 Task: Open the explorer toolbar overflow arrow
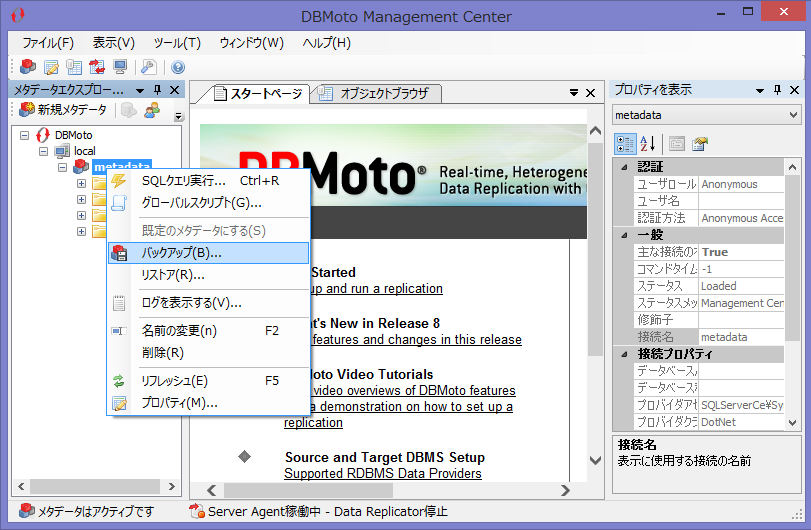178,116
